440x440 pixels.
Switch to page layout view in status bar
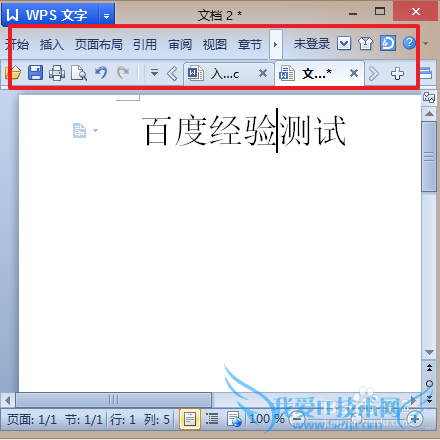point(190,419)
